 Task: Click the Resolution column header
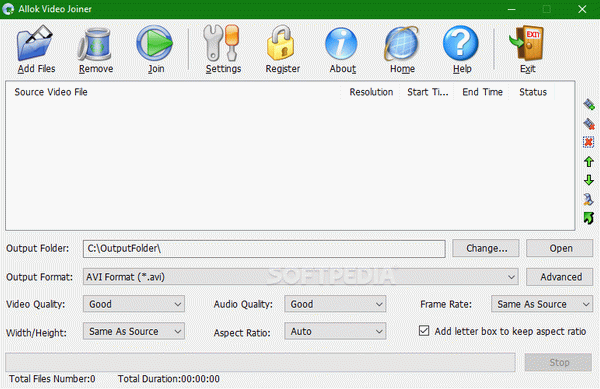tap(371, 92)
